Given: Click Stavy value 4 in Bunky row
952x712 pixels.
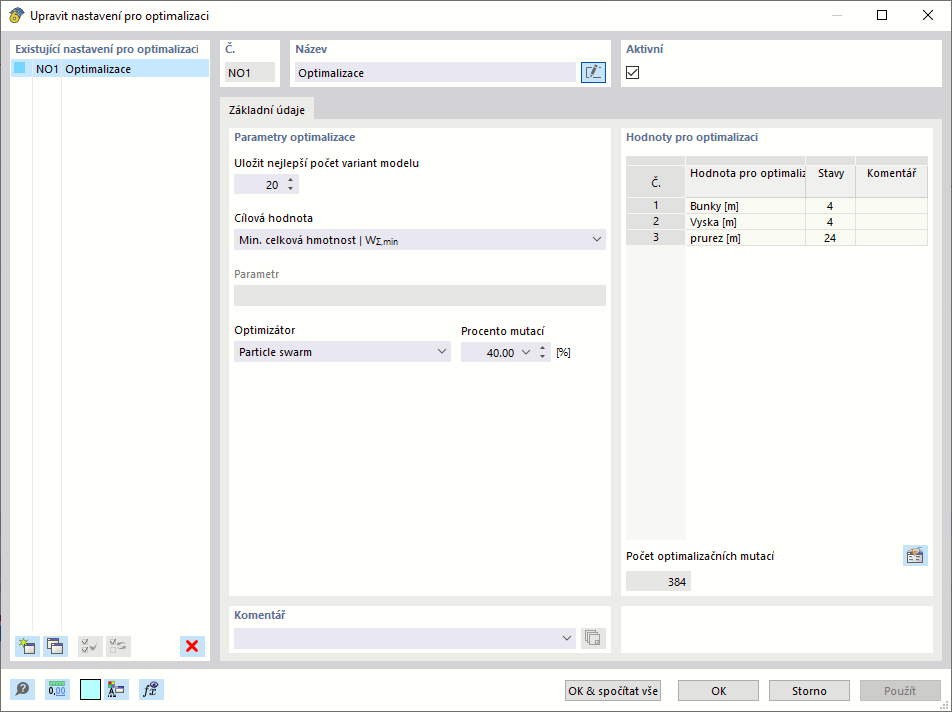Looking at the screenshot, I should pyautogui.click(x=830, y=206).
